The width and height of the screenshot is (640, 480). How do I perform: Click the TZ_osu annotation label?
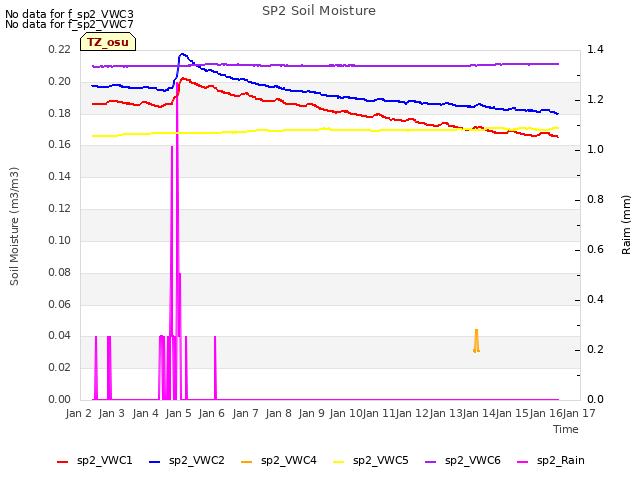pyautogui.click(x=108, y=42)
